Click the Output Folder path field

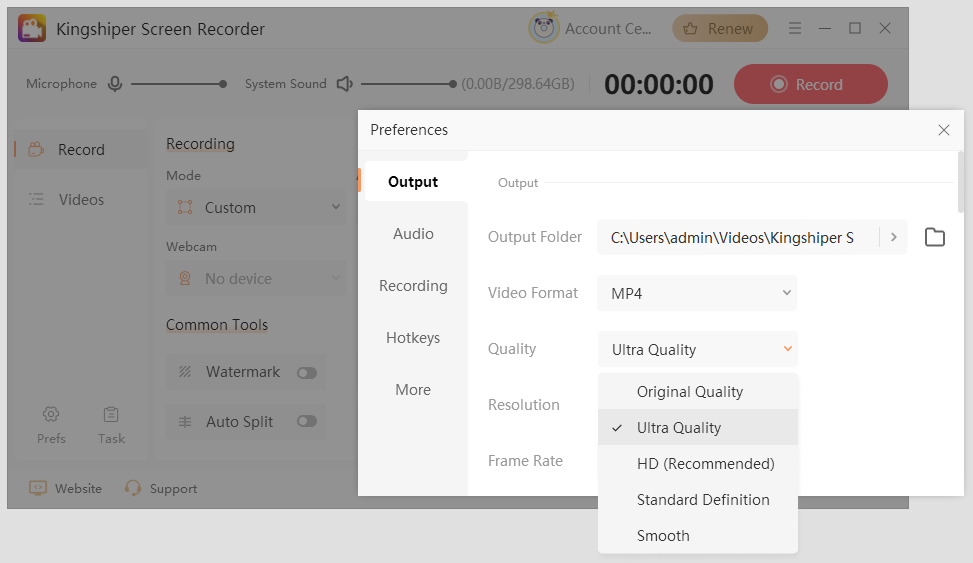pos(738,237)
